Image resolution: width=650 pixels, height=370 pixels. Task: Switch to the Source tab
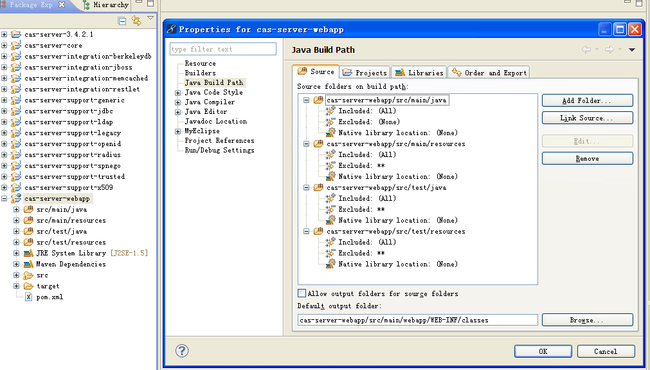[316, 72]
